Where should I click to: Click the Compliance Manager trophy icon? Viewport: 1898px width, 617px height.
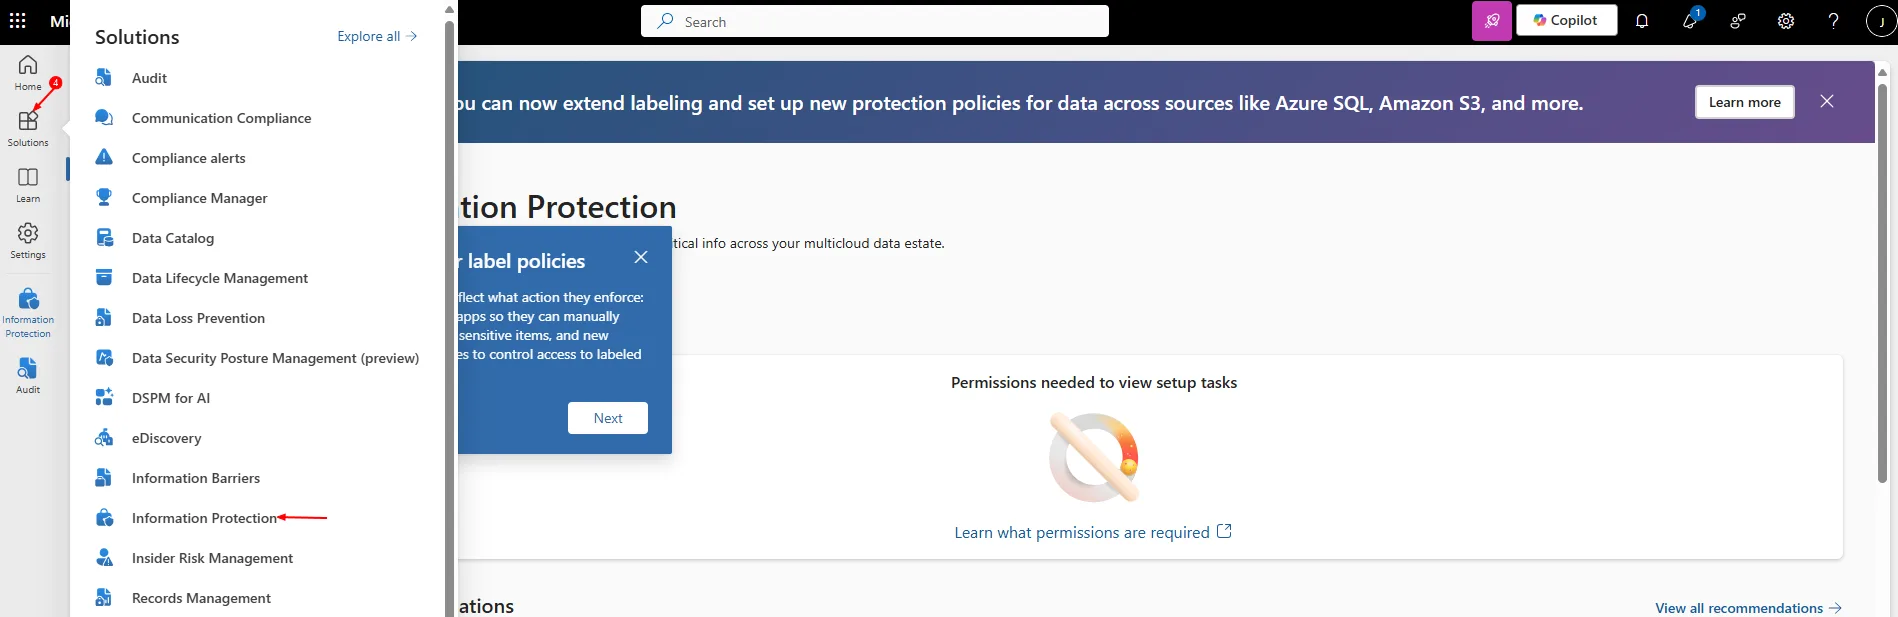coord(104,198)
